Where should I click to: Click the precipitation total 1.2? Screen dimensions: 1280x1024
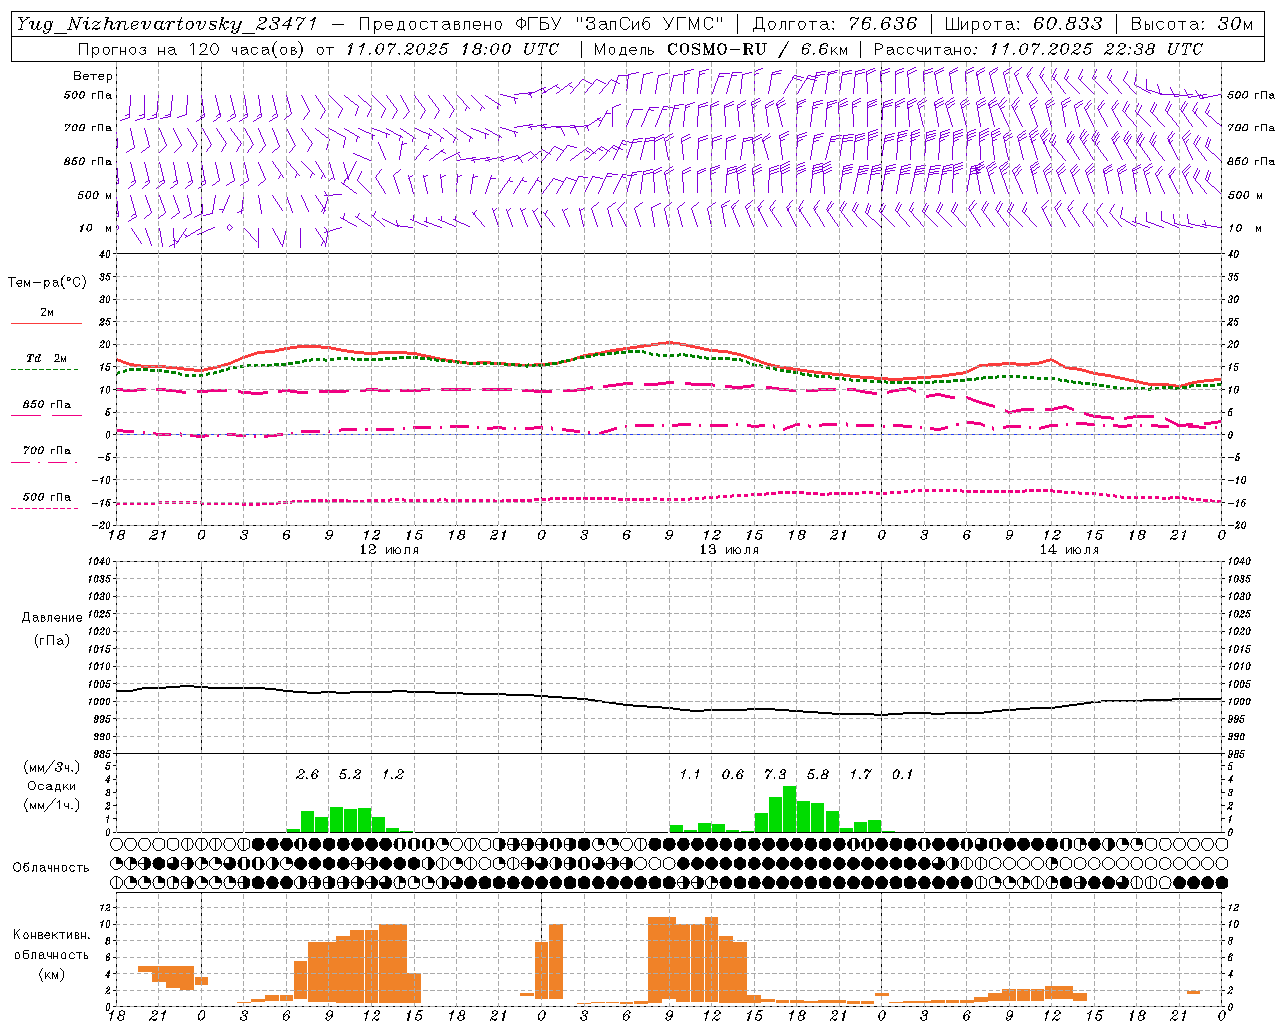click(392, 775)
